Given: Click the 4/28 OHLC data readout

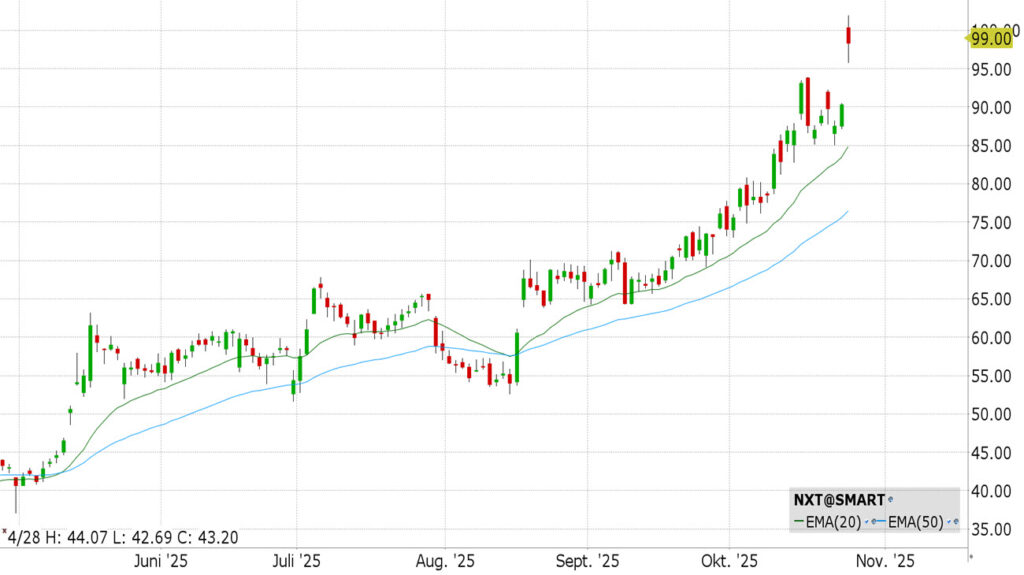Looking at the screenshot, I should 120,537.
